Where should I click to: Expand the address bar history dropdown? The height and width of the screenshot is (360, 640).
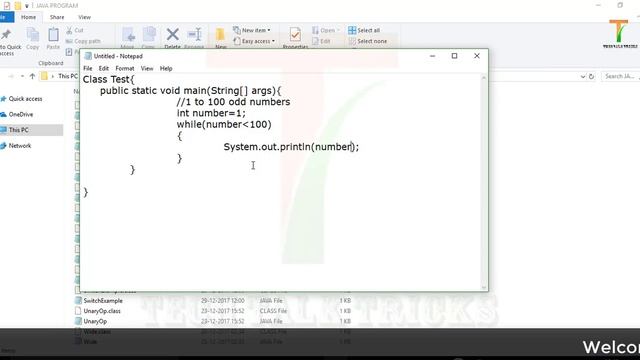click(583, 76)
